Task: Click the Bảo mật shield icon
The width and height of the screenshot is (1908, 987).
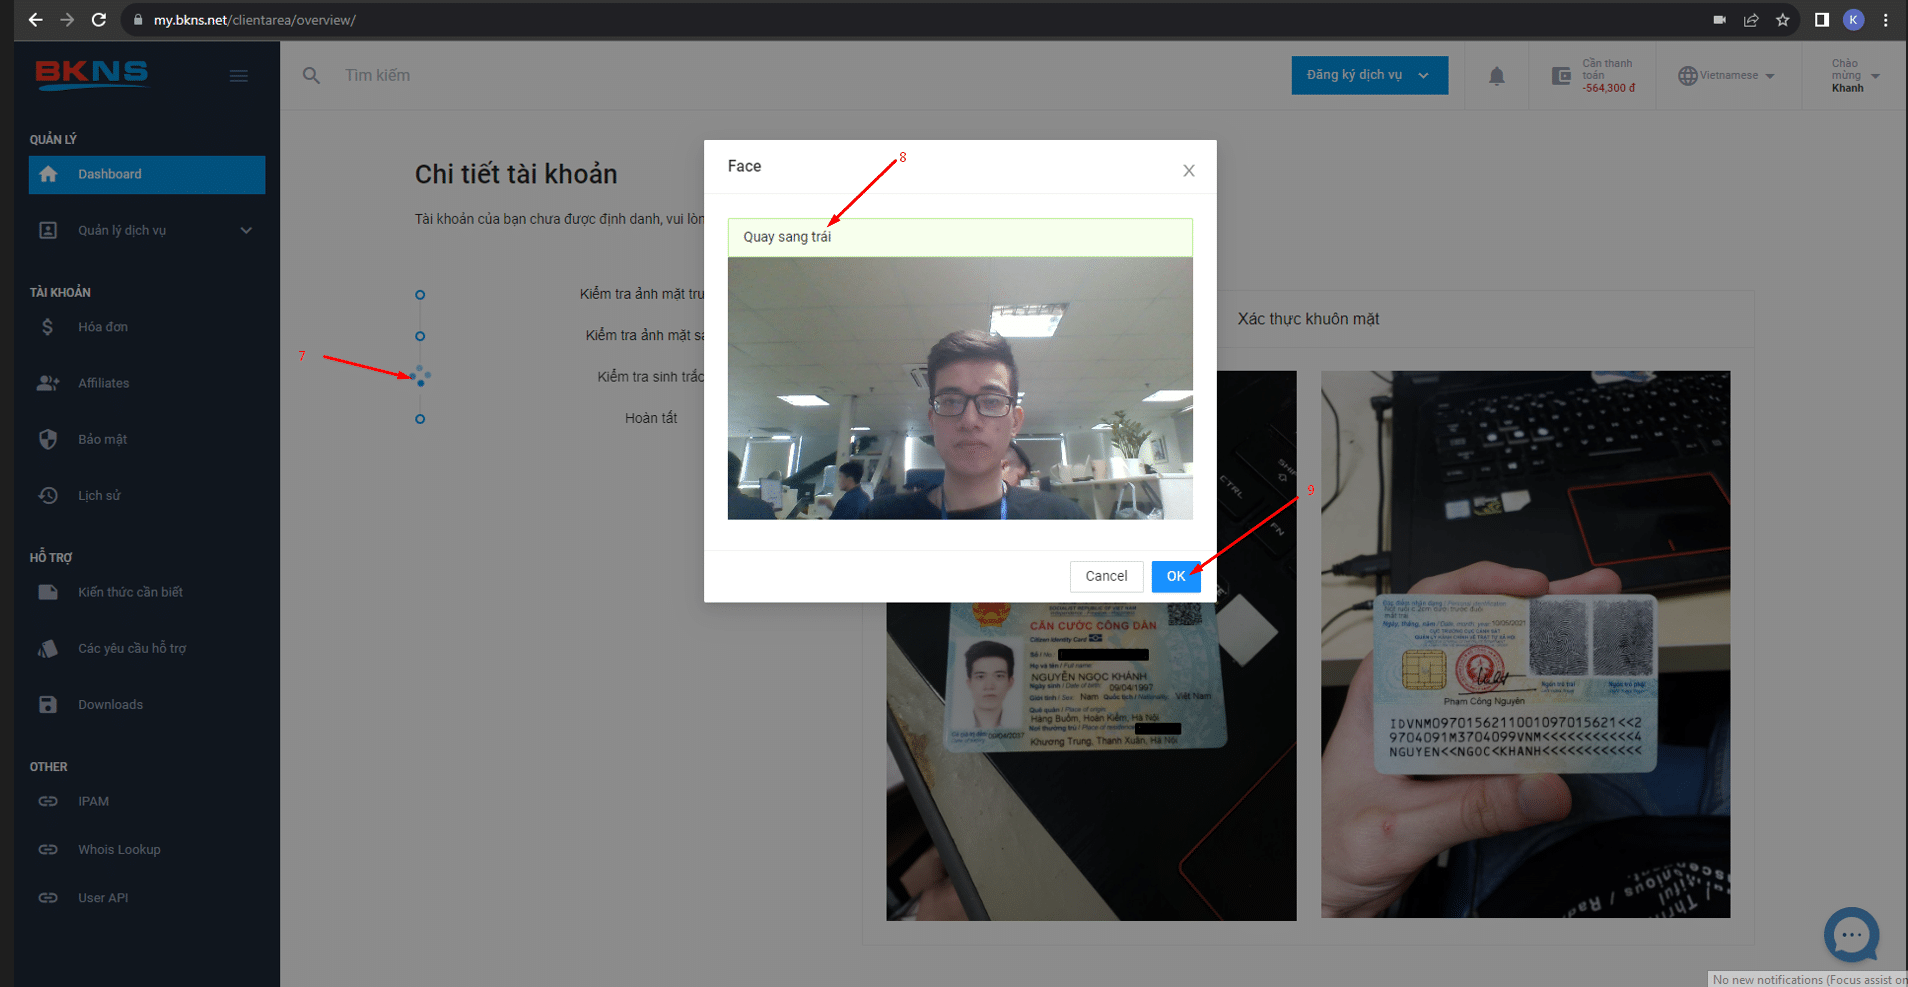Action: (48, 439)
